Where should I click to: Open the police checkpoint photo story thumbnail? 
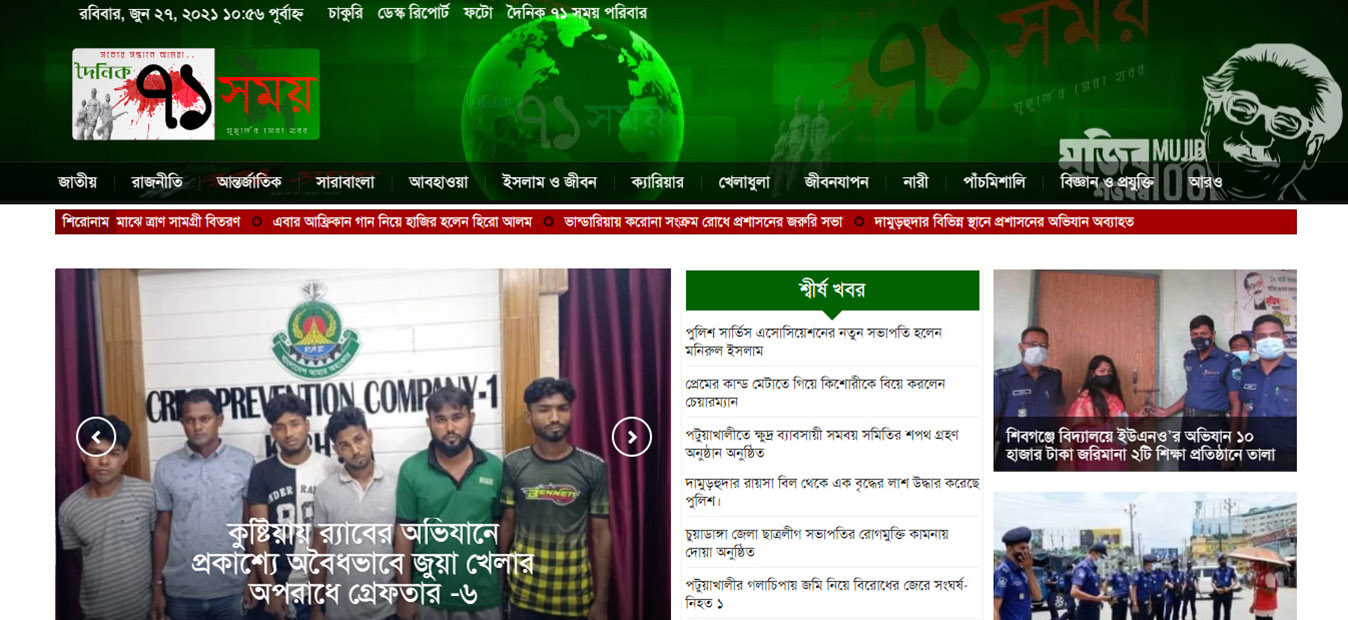point(1145,556)
